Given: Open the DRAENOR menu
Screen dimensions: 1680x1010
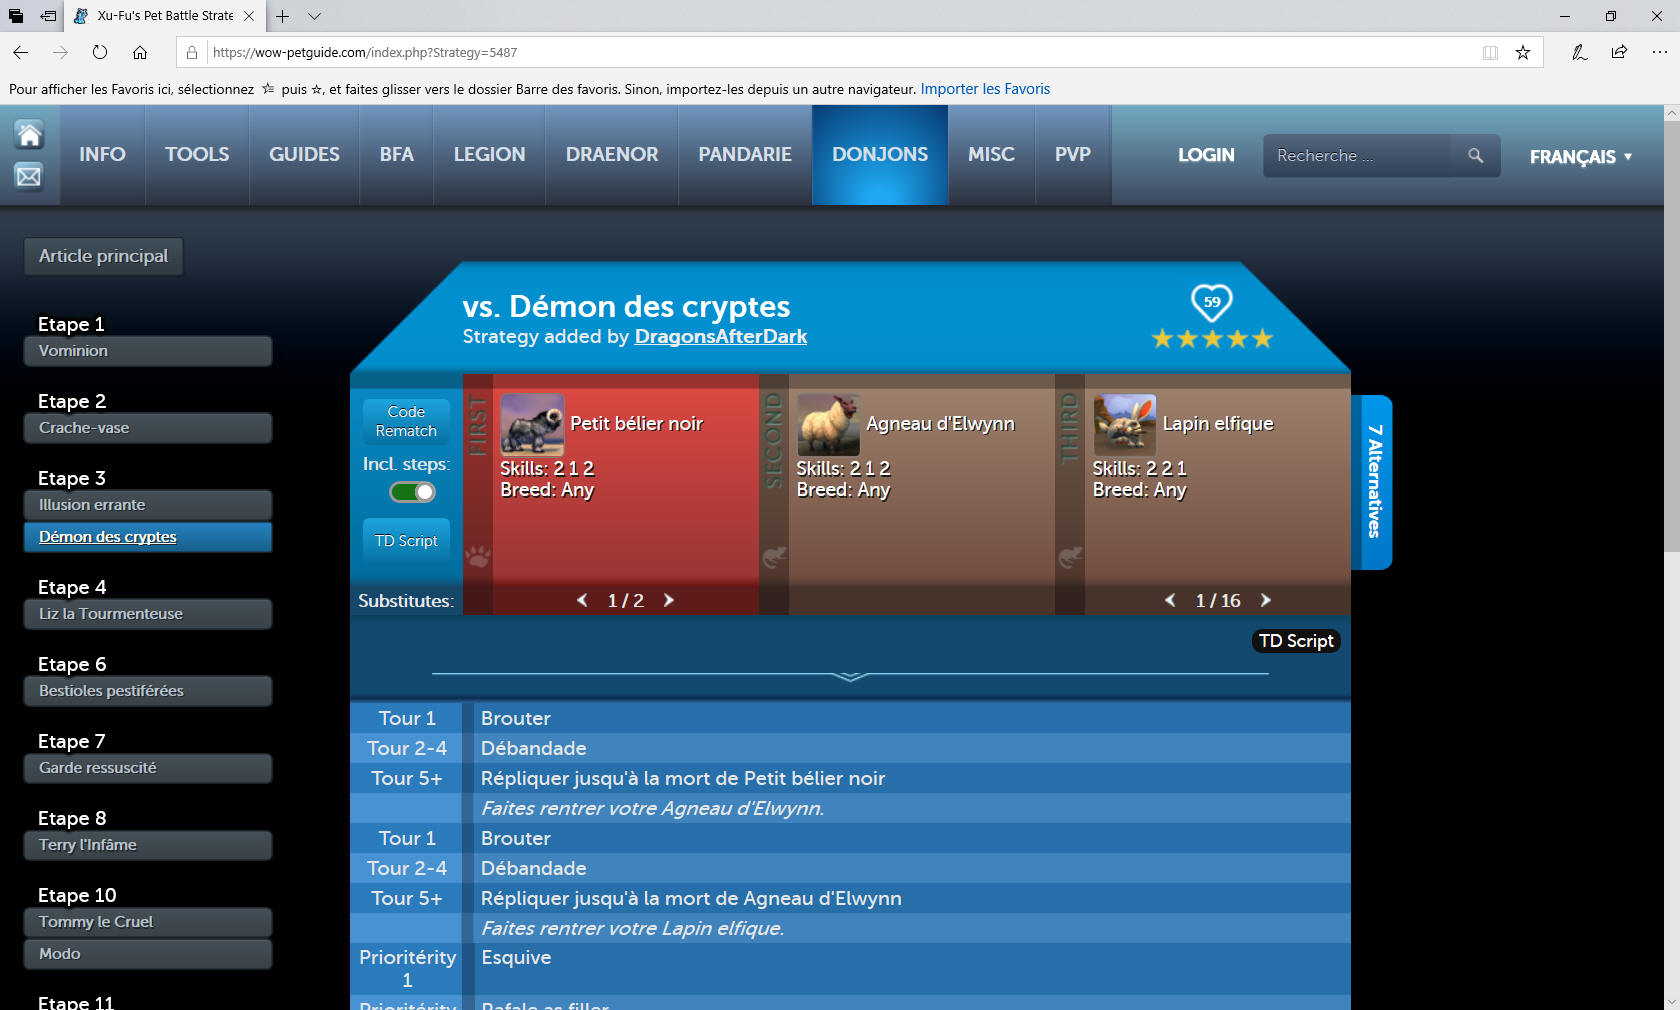Looking at the screenshot, I should tap(612, 155).
